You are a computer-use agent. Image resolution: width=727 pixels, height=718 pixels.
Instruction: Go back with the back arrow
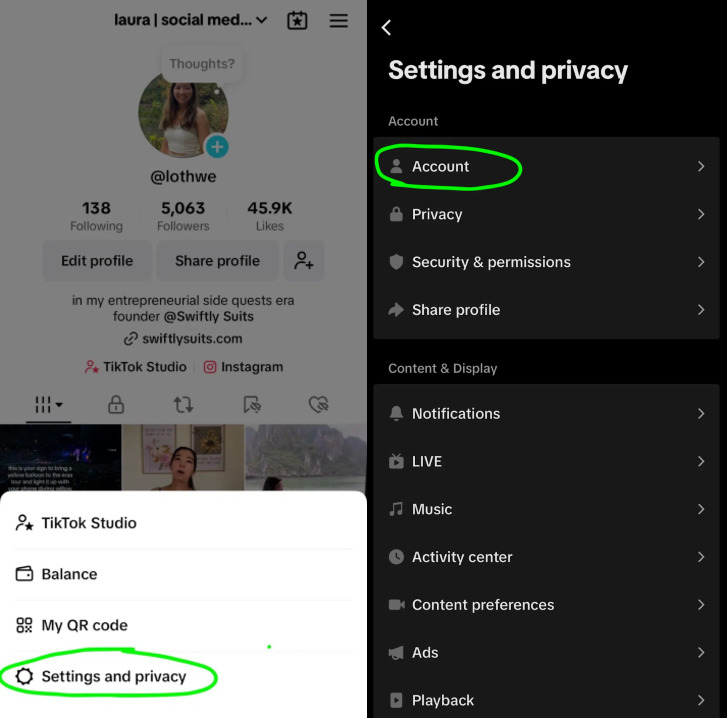387,28
